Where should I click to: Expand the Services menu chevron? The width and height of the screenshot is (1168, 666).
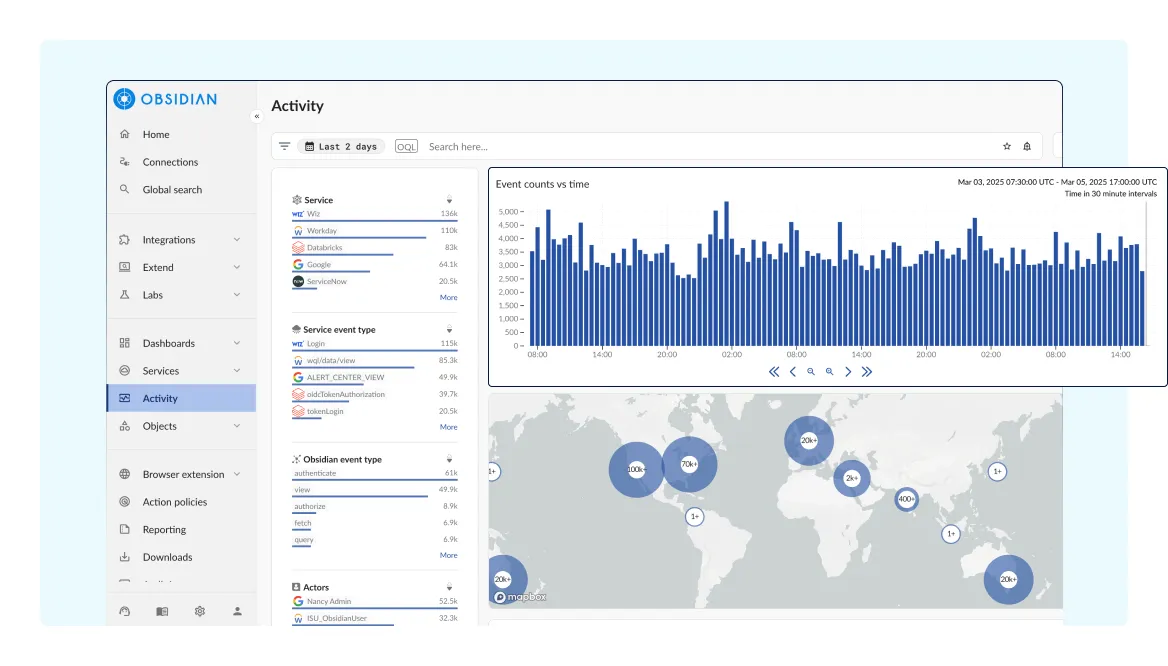coord(237,371)
